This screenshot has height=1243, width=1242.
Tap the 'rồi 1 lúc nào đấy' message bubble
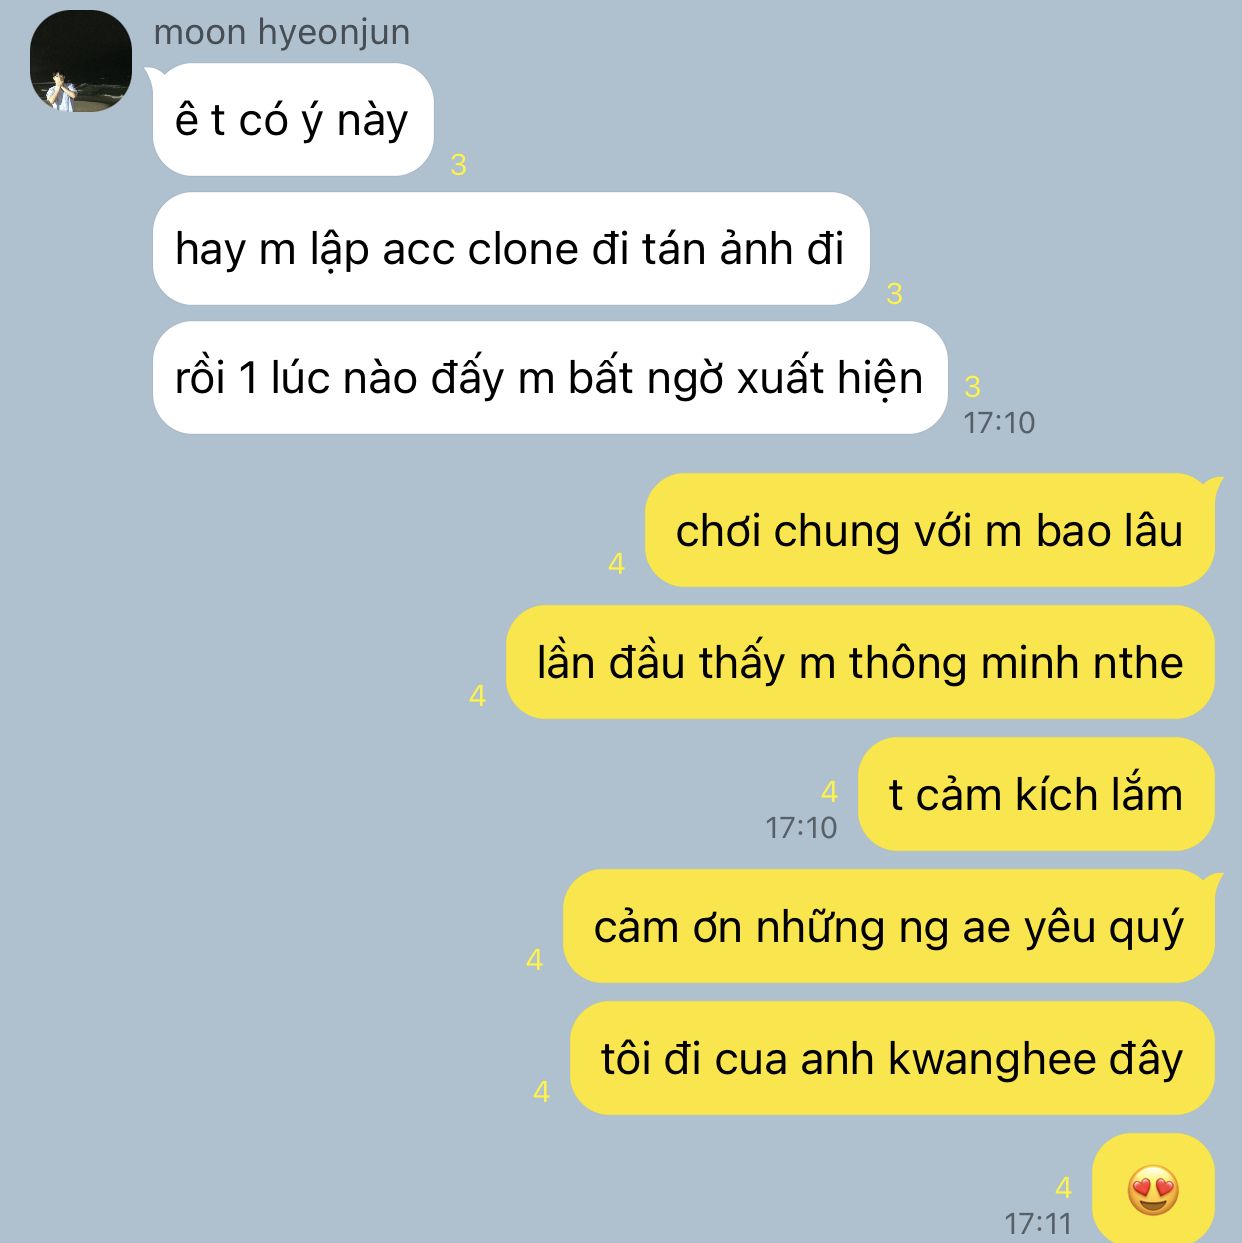pyautogui.click(x=549, y=377)
